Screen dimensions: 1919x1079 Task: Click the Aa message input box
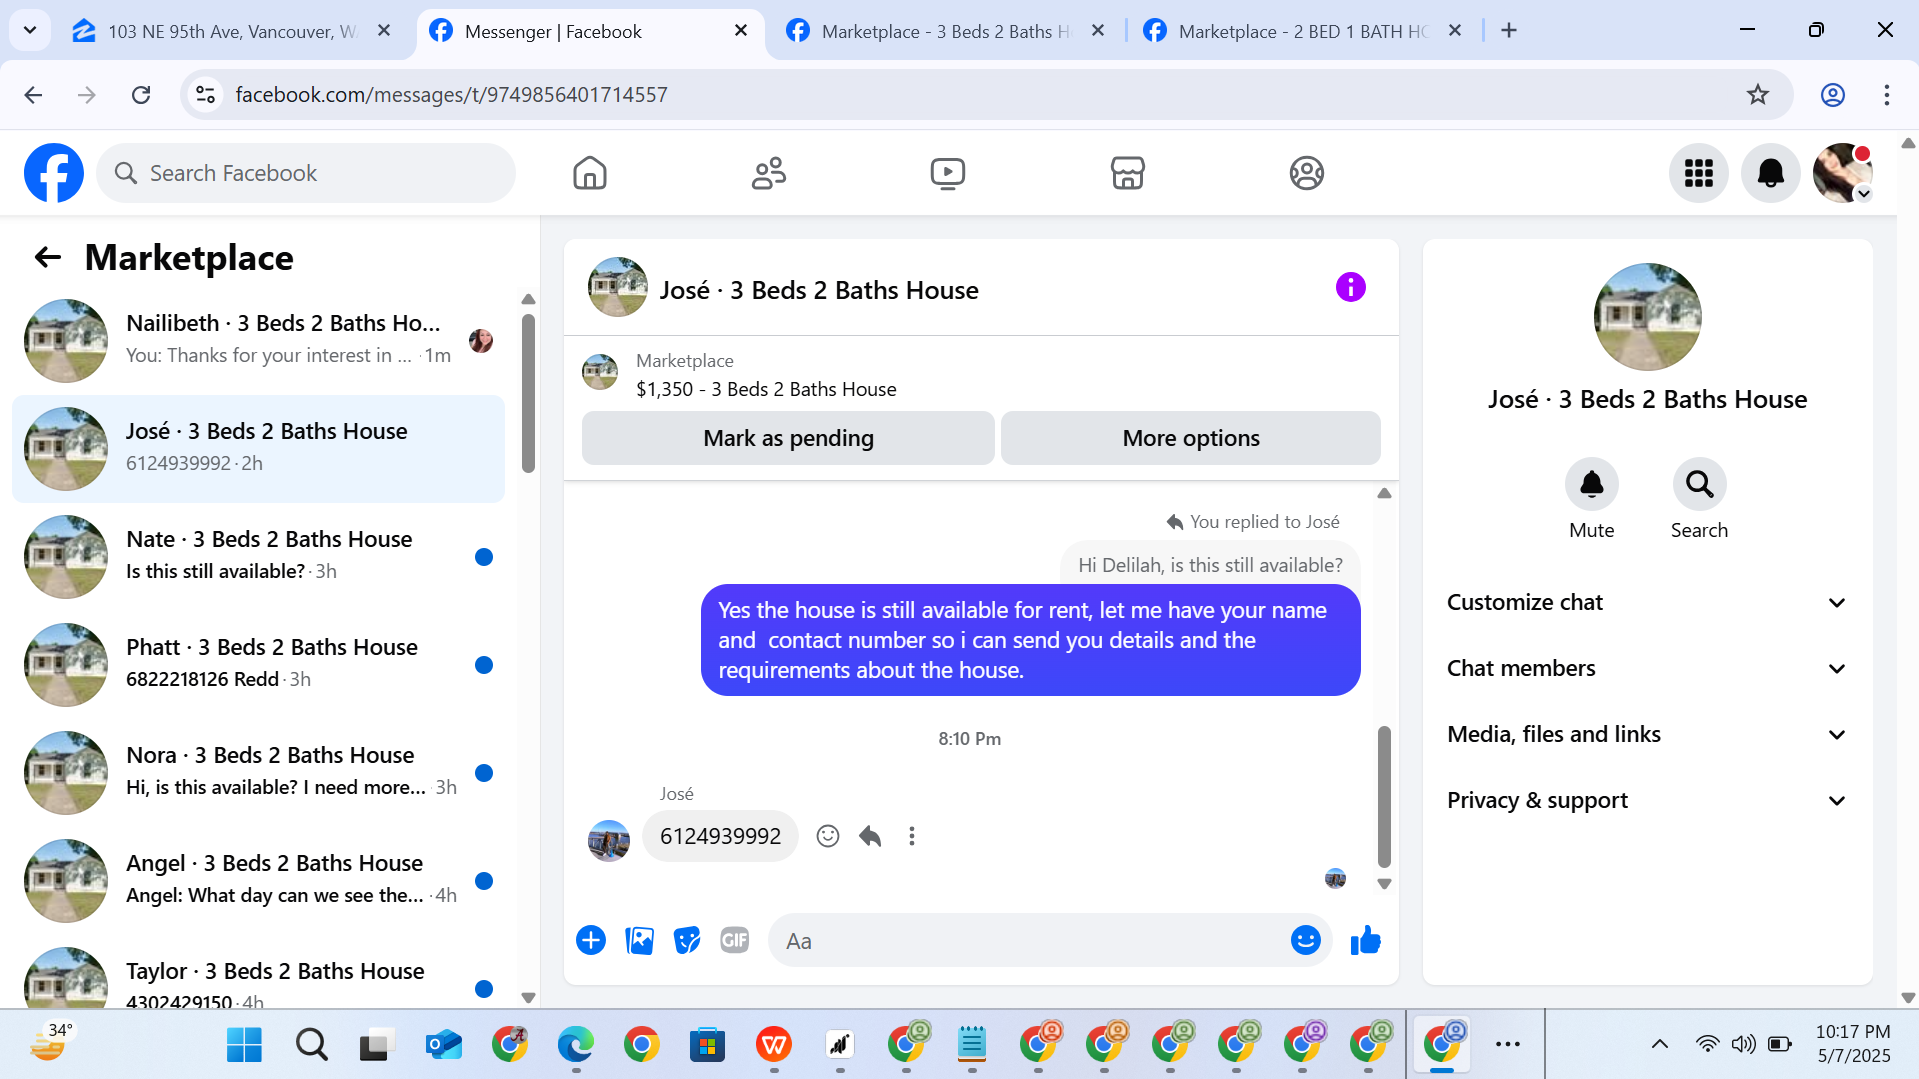pos(1030,940)
